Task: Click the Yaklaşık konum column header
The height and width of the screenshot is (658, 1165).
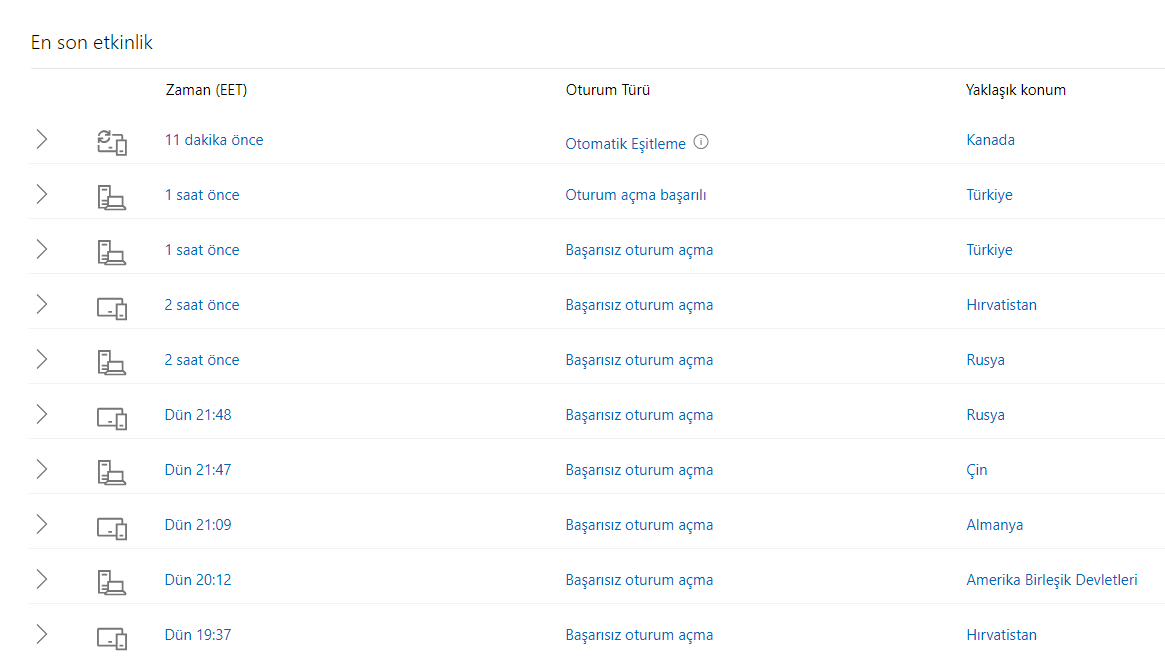Action: (1015, 90)
